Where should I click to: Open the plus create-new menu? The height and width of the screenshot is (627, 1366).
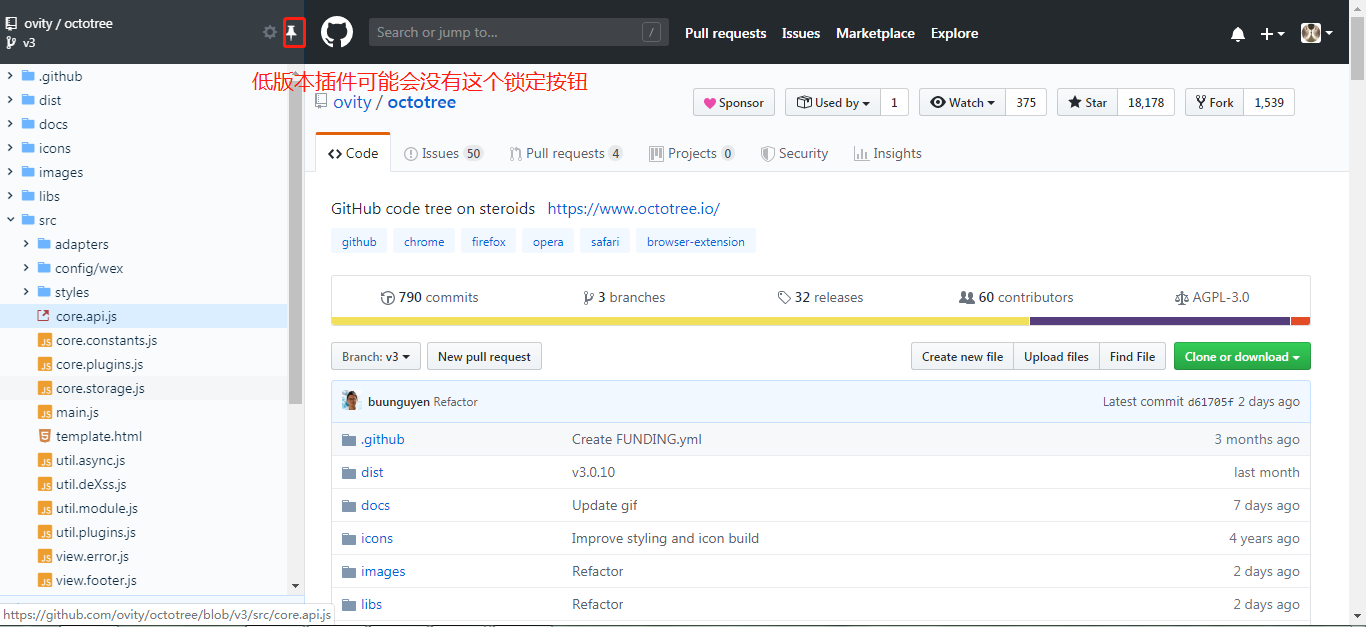(x=1272, y=34)
